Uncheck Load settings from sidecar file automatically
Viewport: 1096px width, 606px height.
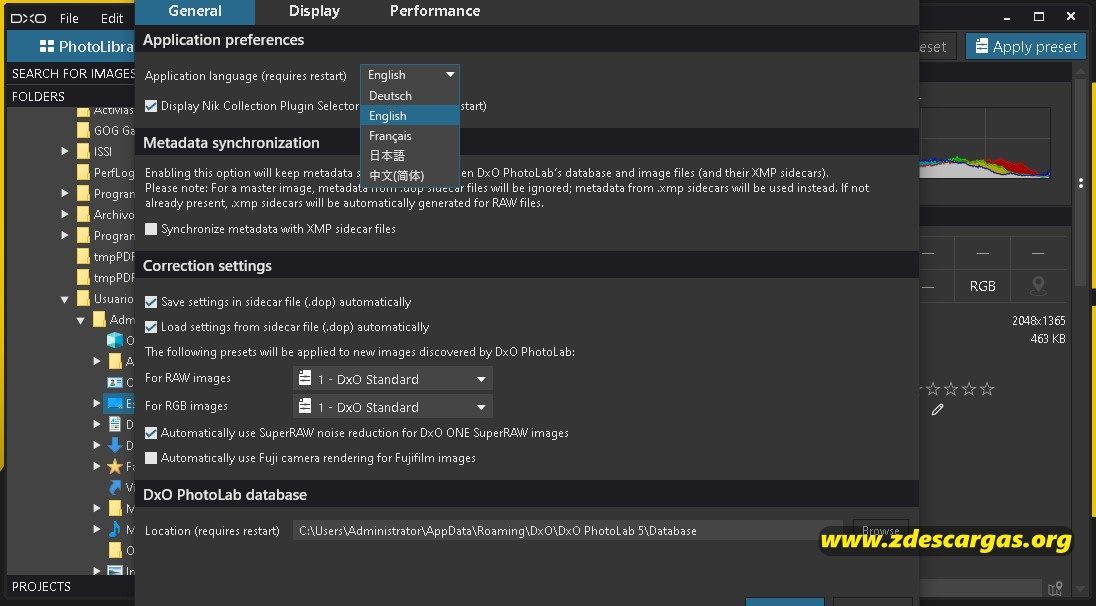(151, 326)
